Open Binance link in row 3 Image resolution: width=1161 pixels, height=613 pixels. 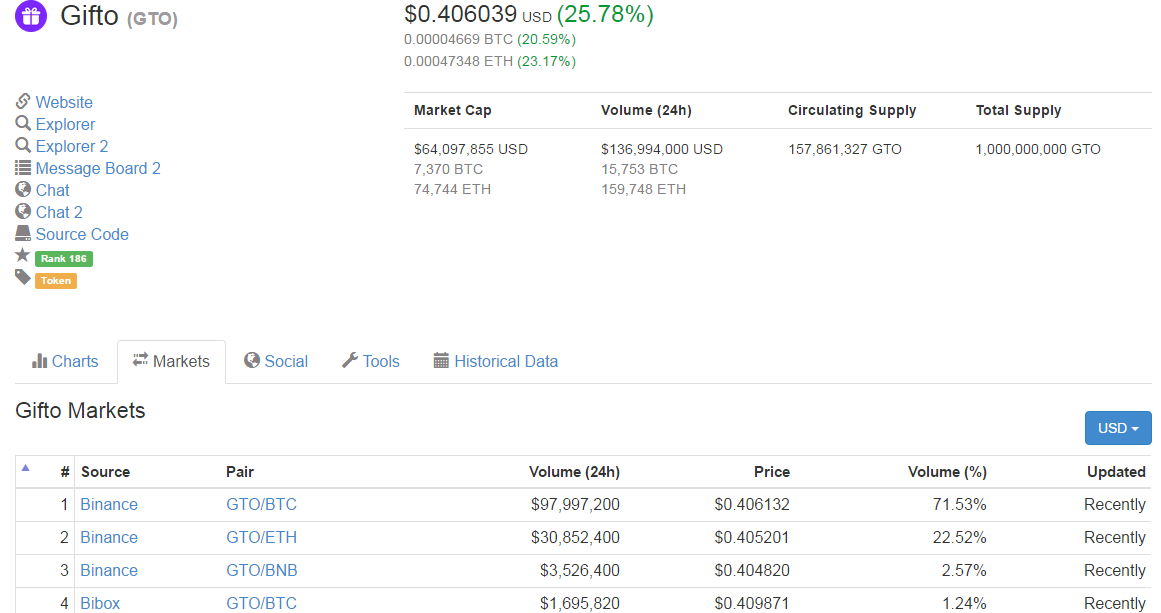(109, 570)
